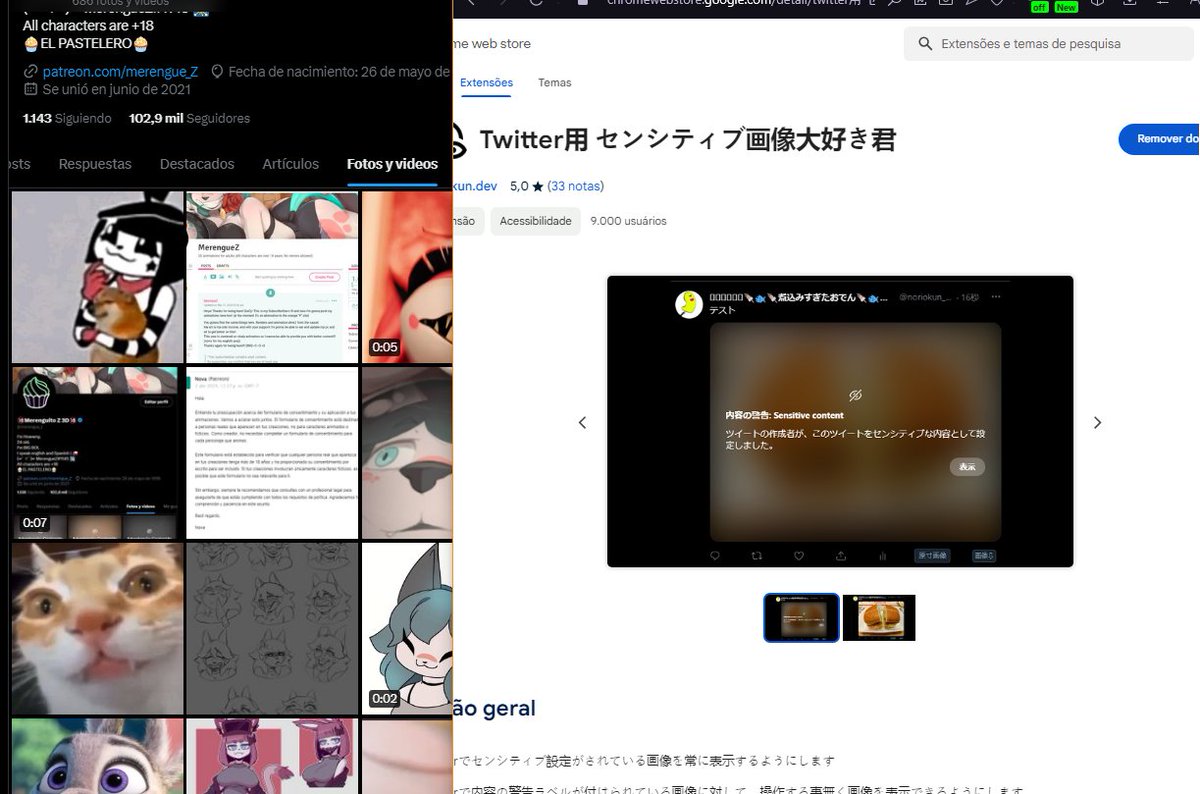
Task: Click the chain link icon beside Patreon URL
Action: pyautogui.click(x=31, y=72)
